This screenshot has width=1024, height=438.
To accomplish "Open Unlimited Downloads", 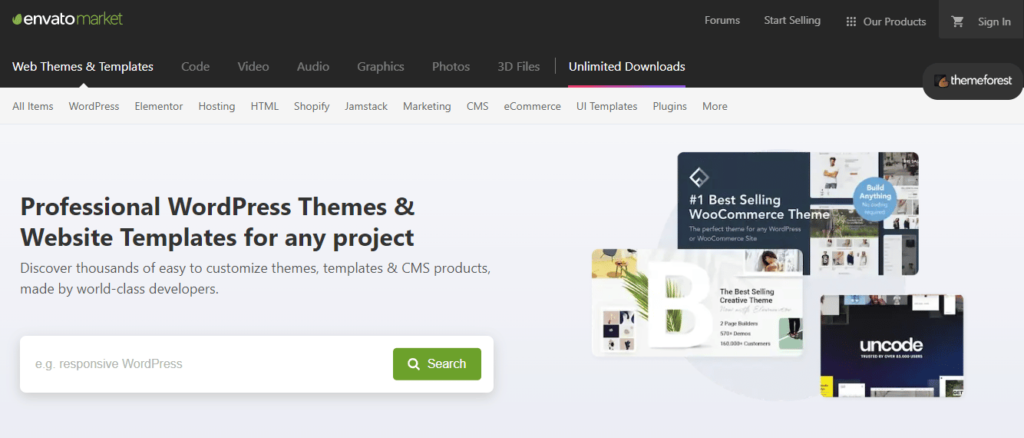I will point(627,67).
